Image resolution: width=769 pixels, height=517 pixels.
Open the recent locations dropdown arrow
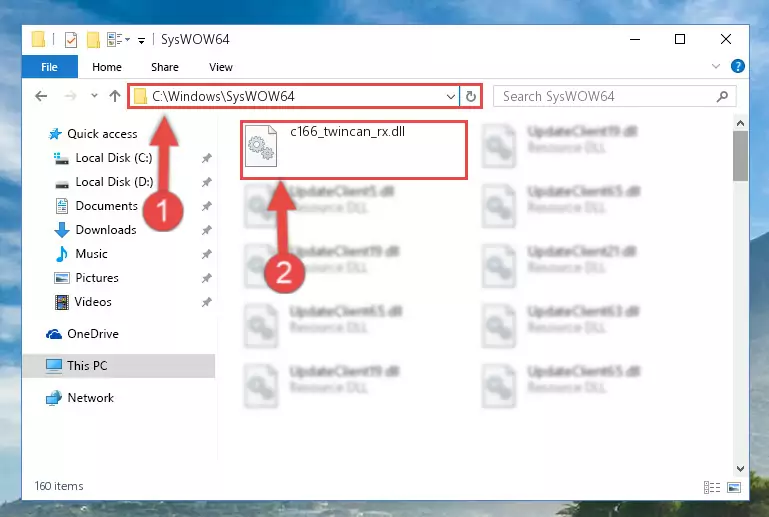tap(94, 96)
